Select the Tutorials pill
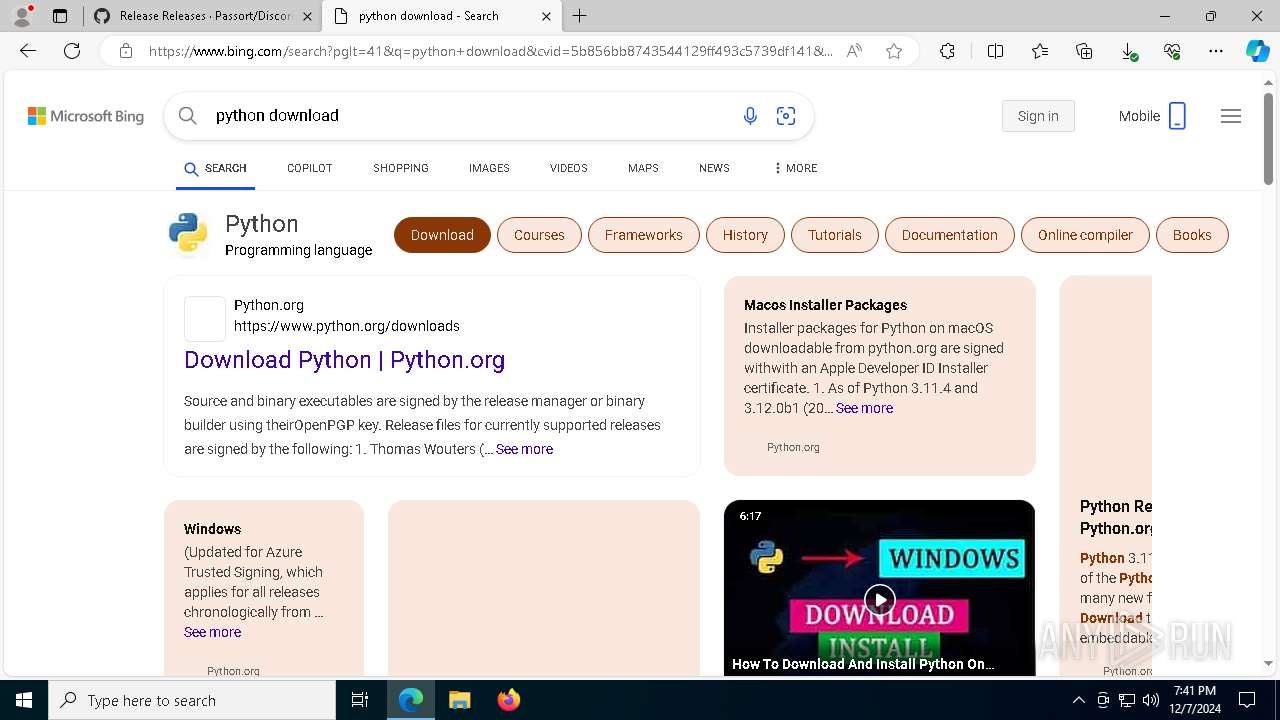Image resolution: width=1280 pixels, height=720 pixels. (835, 235)
